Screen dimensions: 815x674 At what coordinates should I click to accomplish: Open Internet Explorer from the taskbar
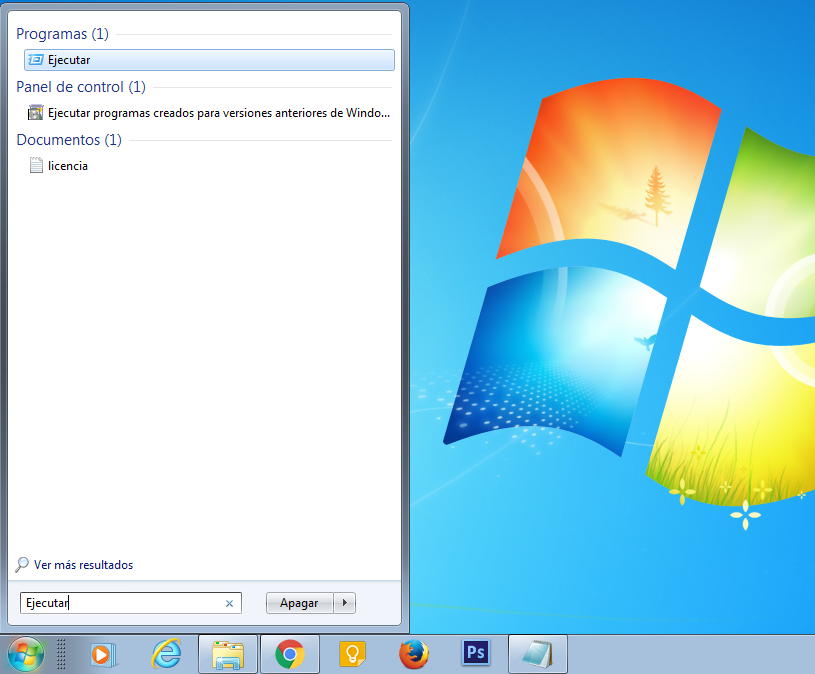166,654
